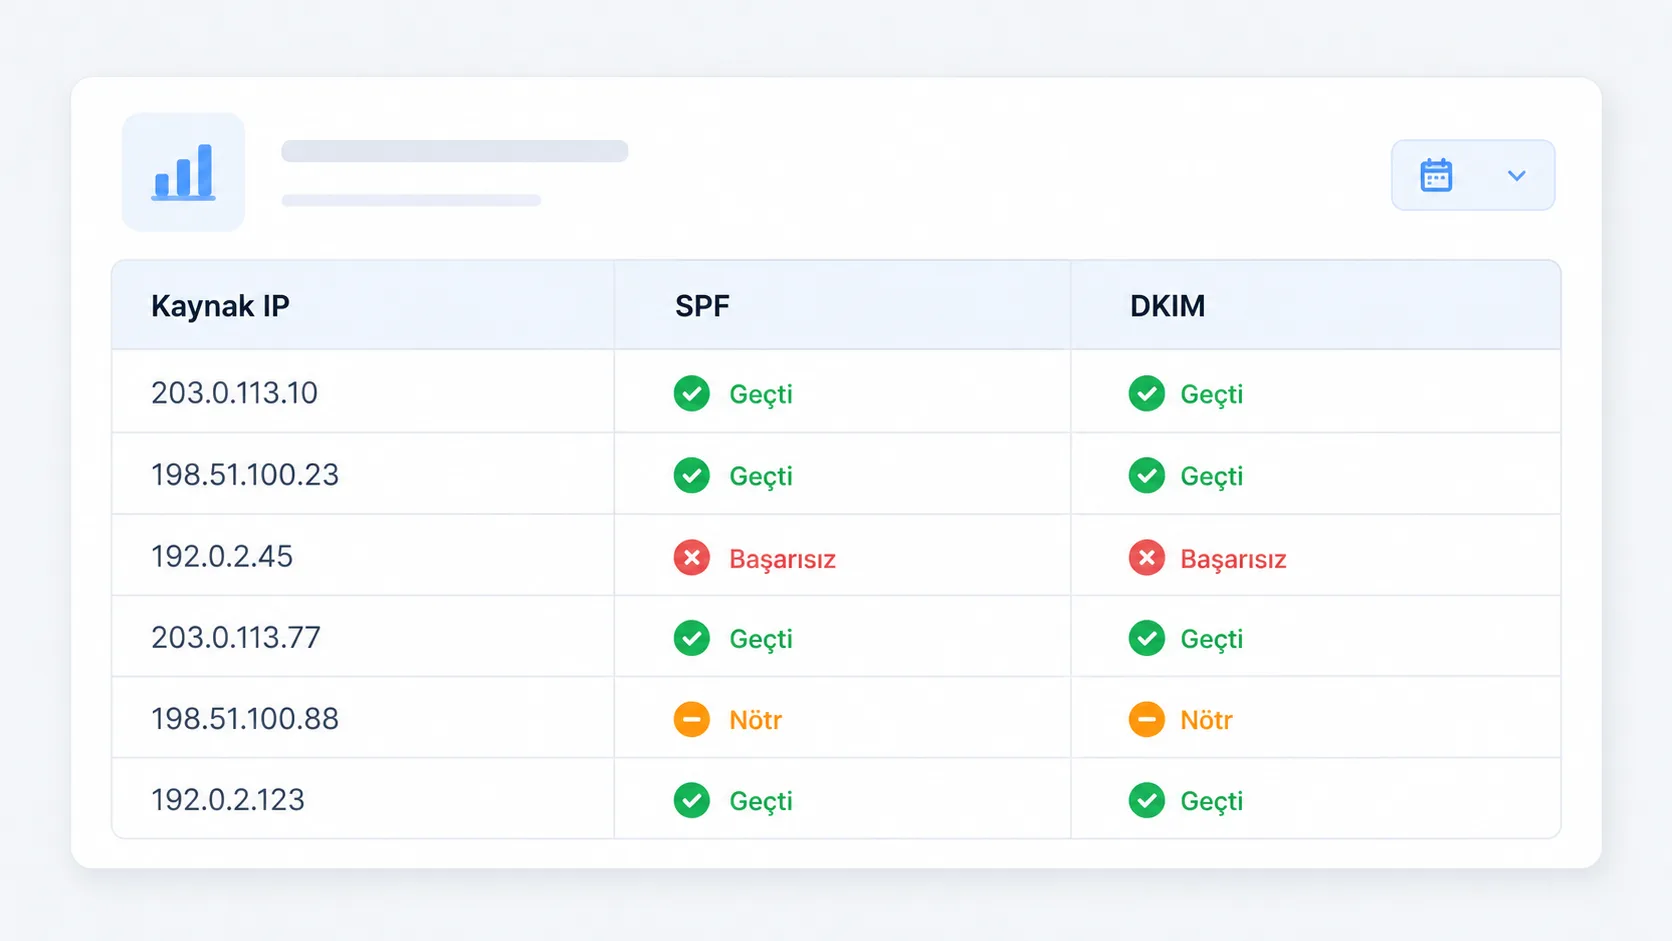This screenshot has width=1672, height=941.
Task: Click SPF green check icon for 192.0.2.123
Action: 691,800
